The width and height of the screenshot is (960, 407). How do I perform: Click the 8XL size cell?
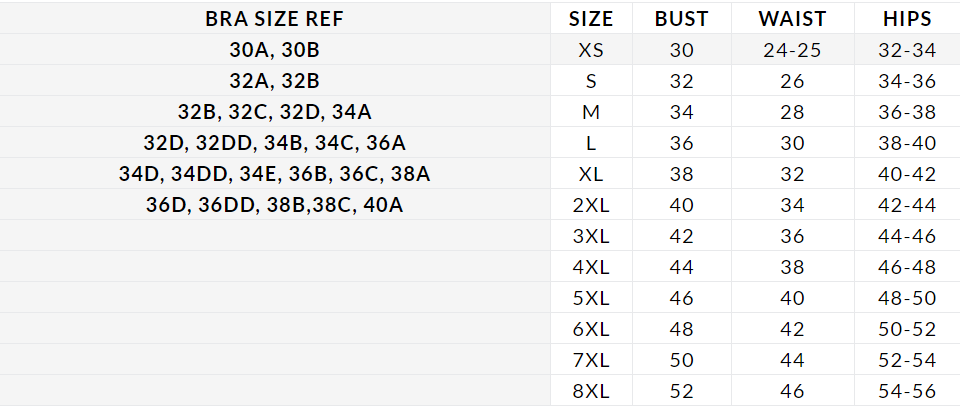591,390
